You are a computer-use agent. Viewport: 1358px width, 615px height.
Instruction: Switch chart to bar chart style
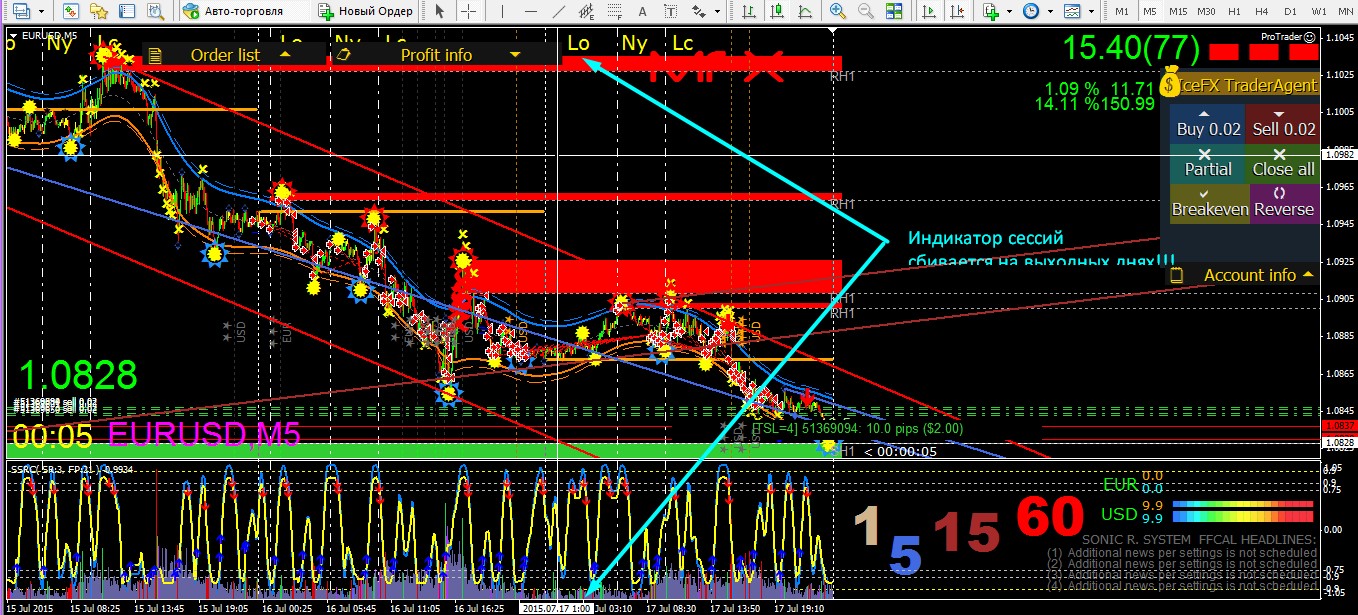pyautogui.click(x=748, y=11)
